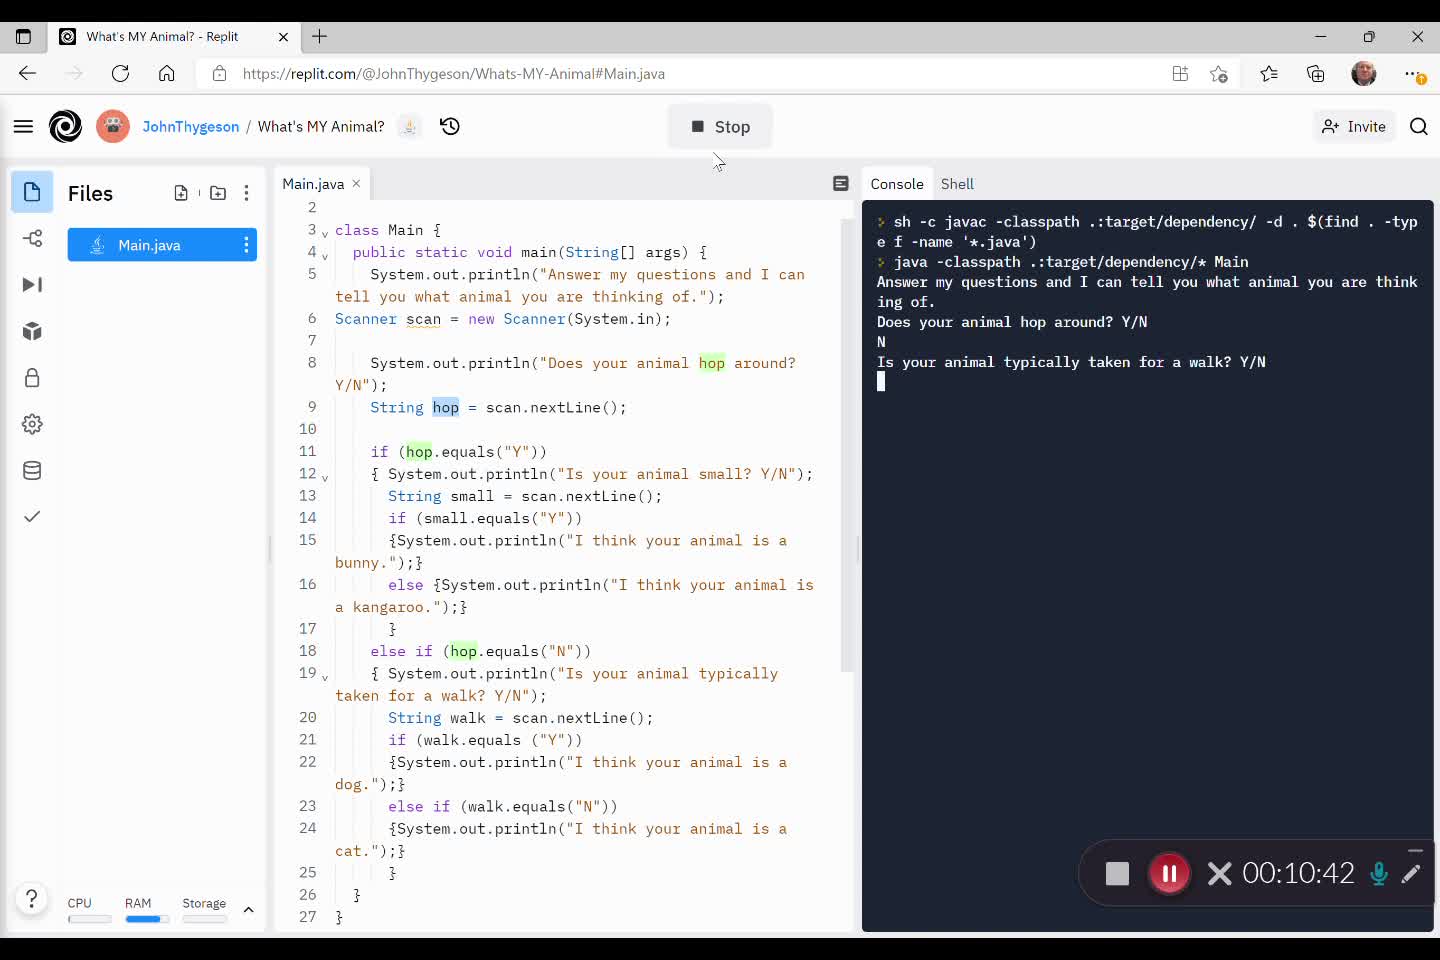Select Main.java in file tree
Screen dimensions: 1440x960
point(162,245)
